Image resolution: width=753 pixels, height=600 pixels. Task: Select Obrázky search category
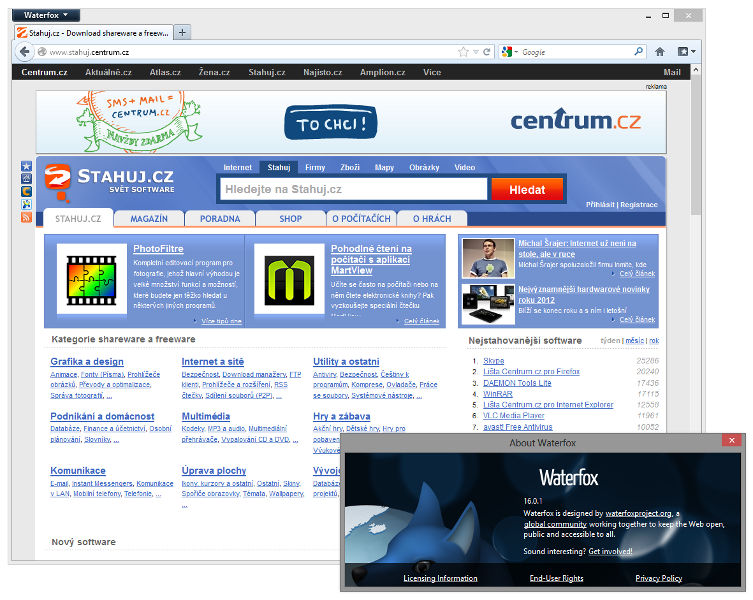(424, 167)
